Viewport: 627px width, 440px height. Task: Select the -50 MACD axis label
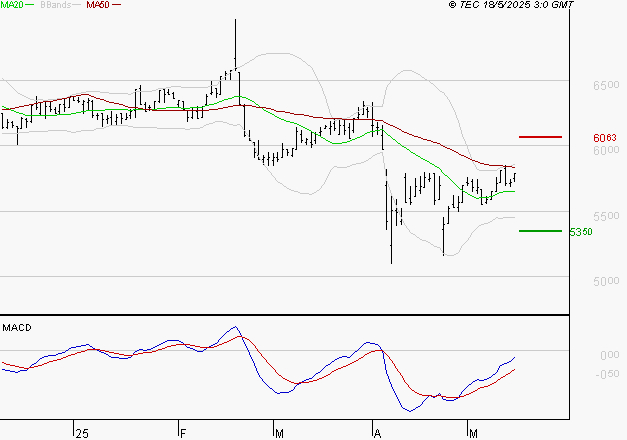[x=608, y=375]
